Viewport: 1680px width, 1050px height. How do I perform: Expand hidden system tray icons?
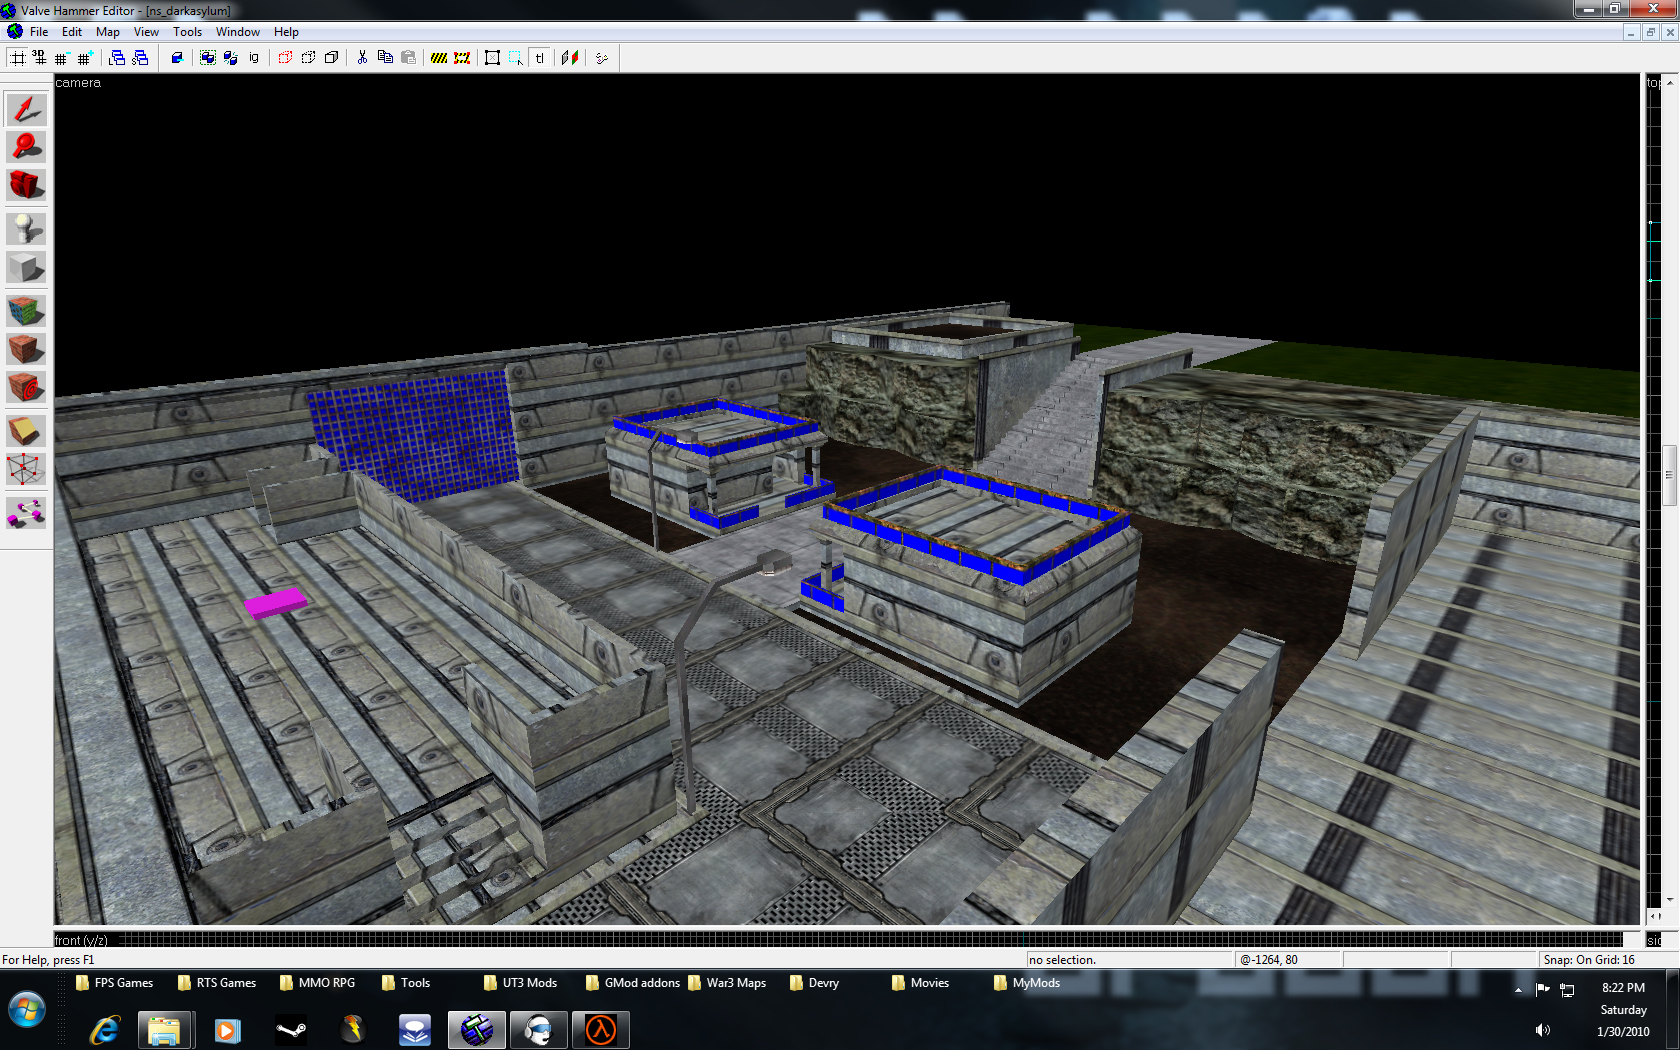1518,989
